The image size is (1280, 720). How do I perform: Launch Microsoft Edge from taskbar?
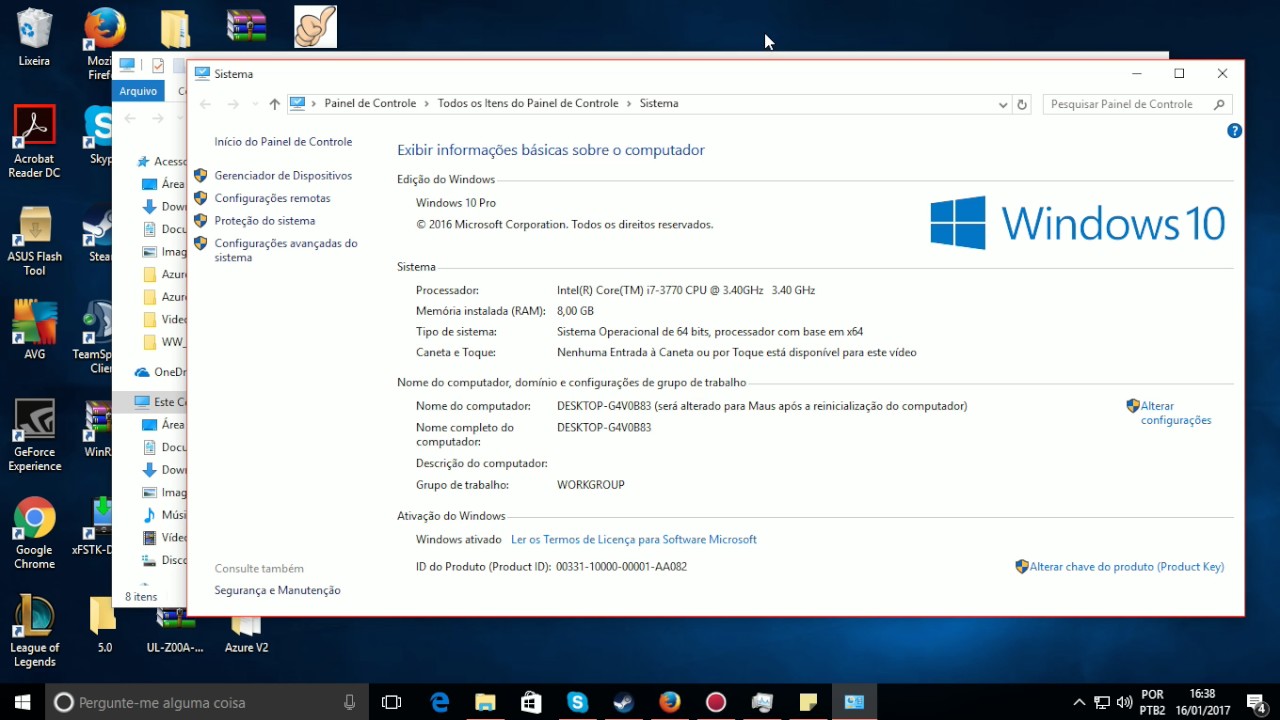click(x=440, y=702)
